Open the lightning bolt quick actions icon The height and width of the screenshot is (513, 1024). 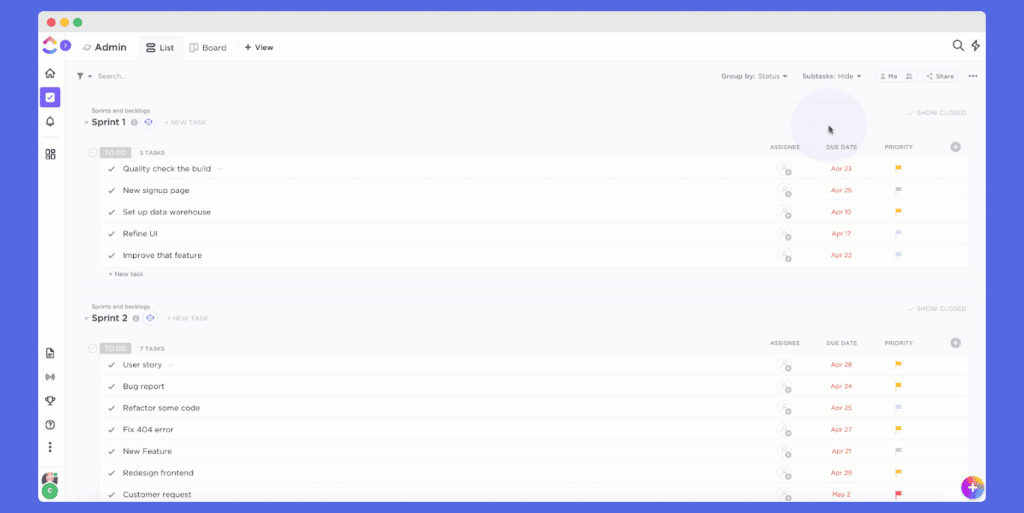(976, 45)
